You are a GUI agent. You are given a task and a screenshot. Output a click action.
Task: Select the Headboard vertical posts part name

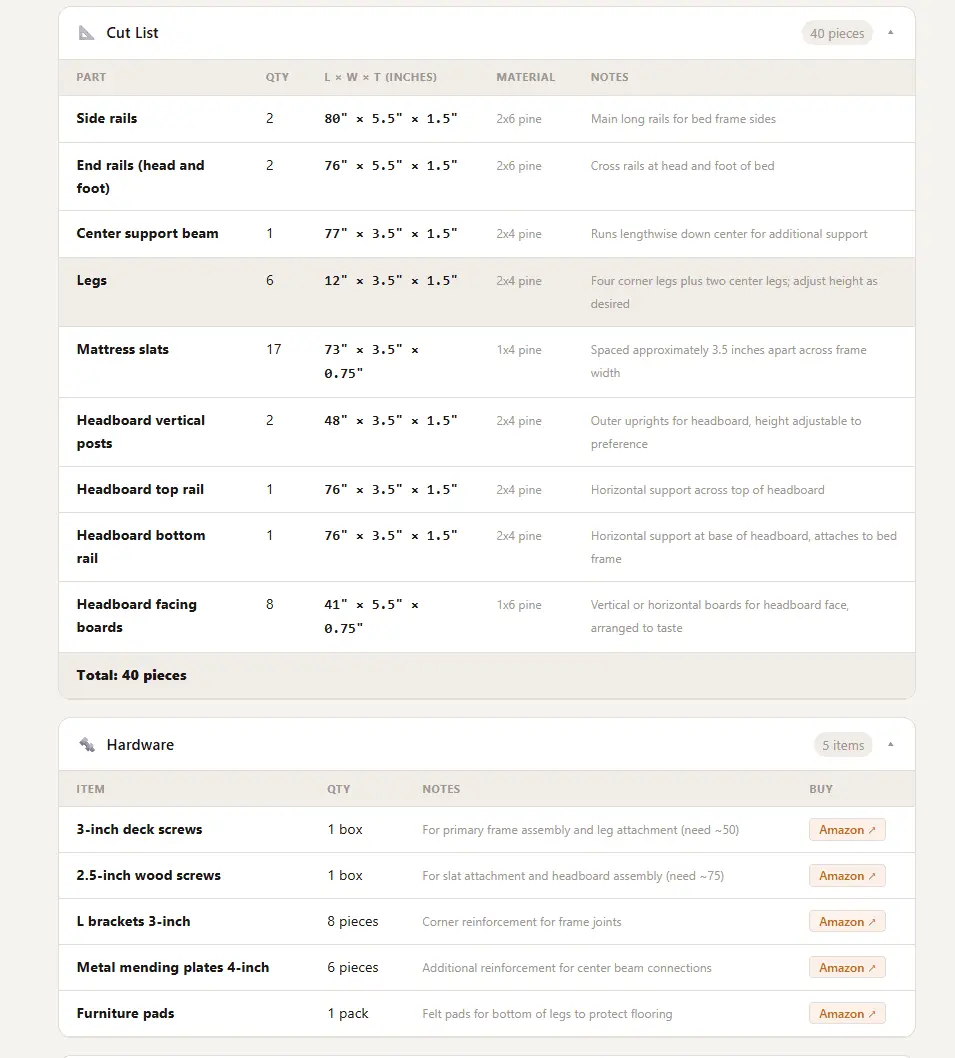click(140, 431)
